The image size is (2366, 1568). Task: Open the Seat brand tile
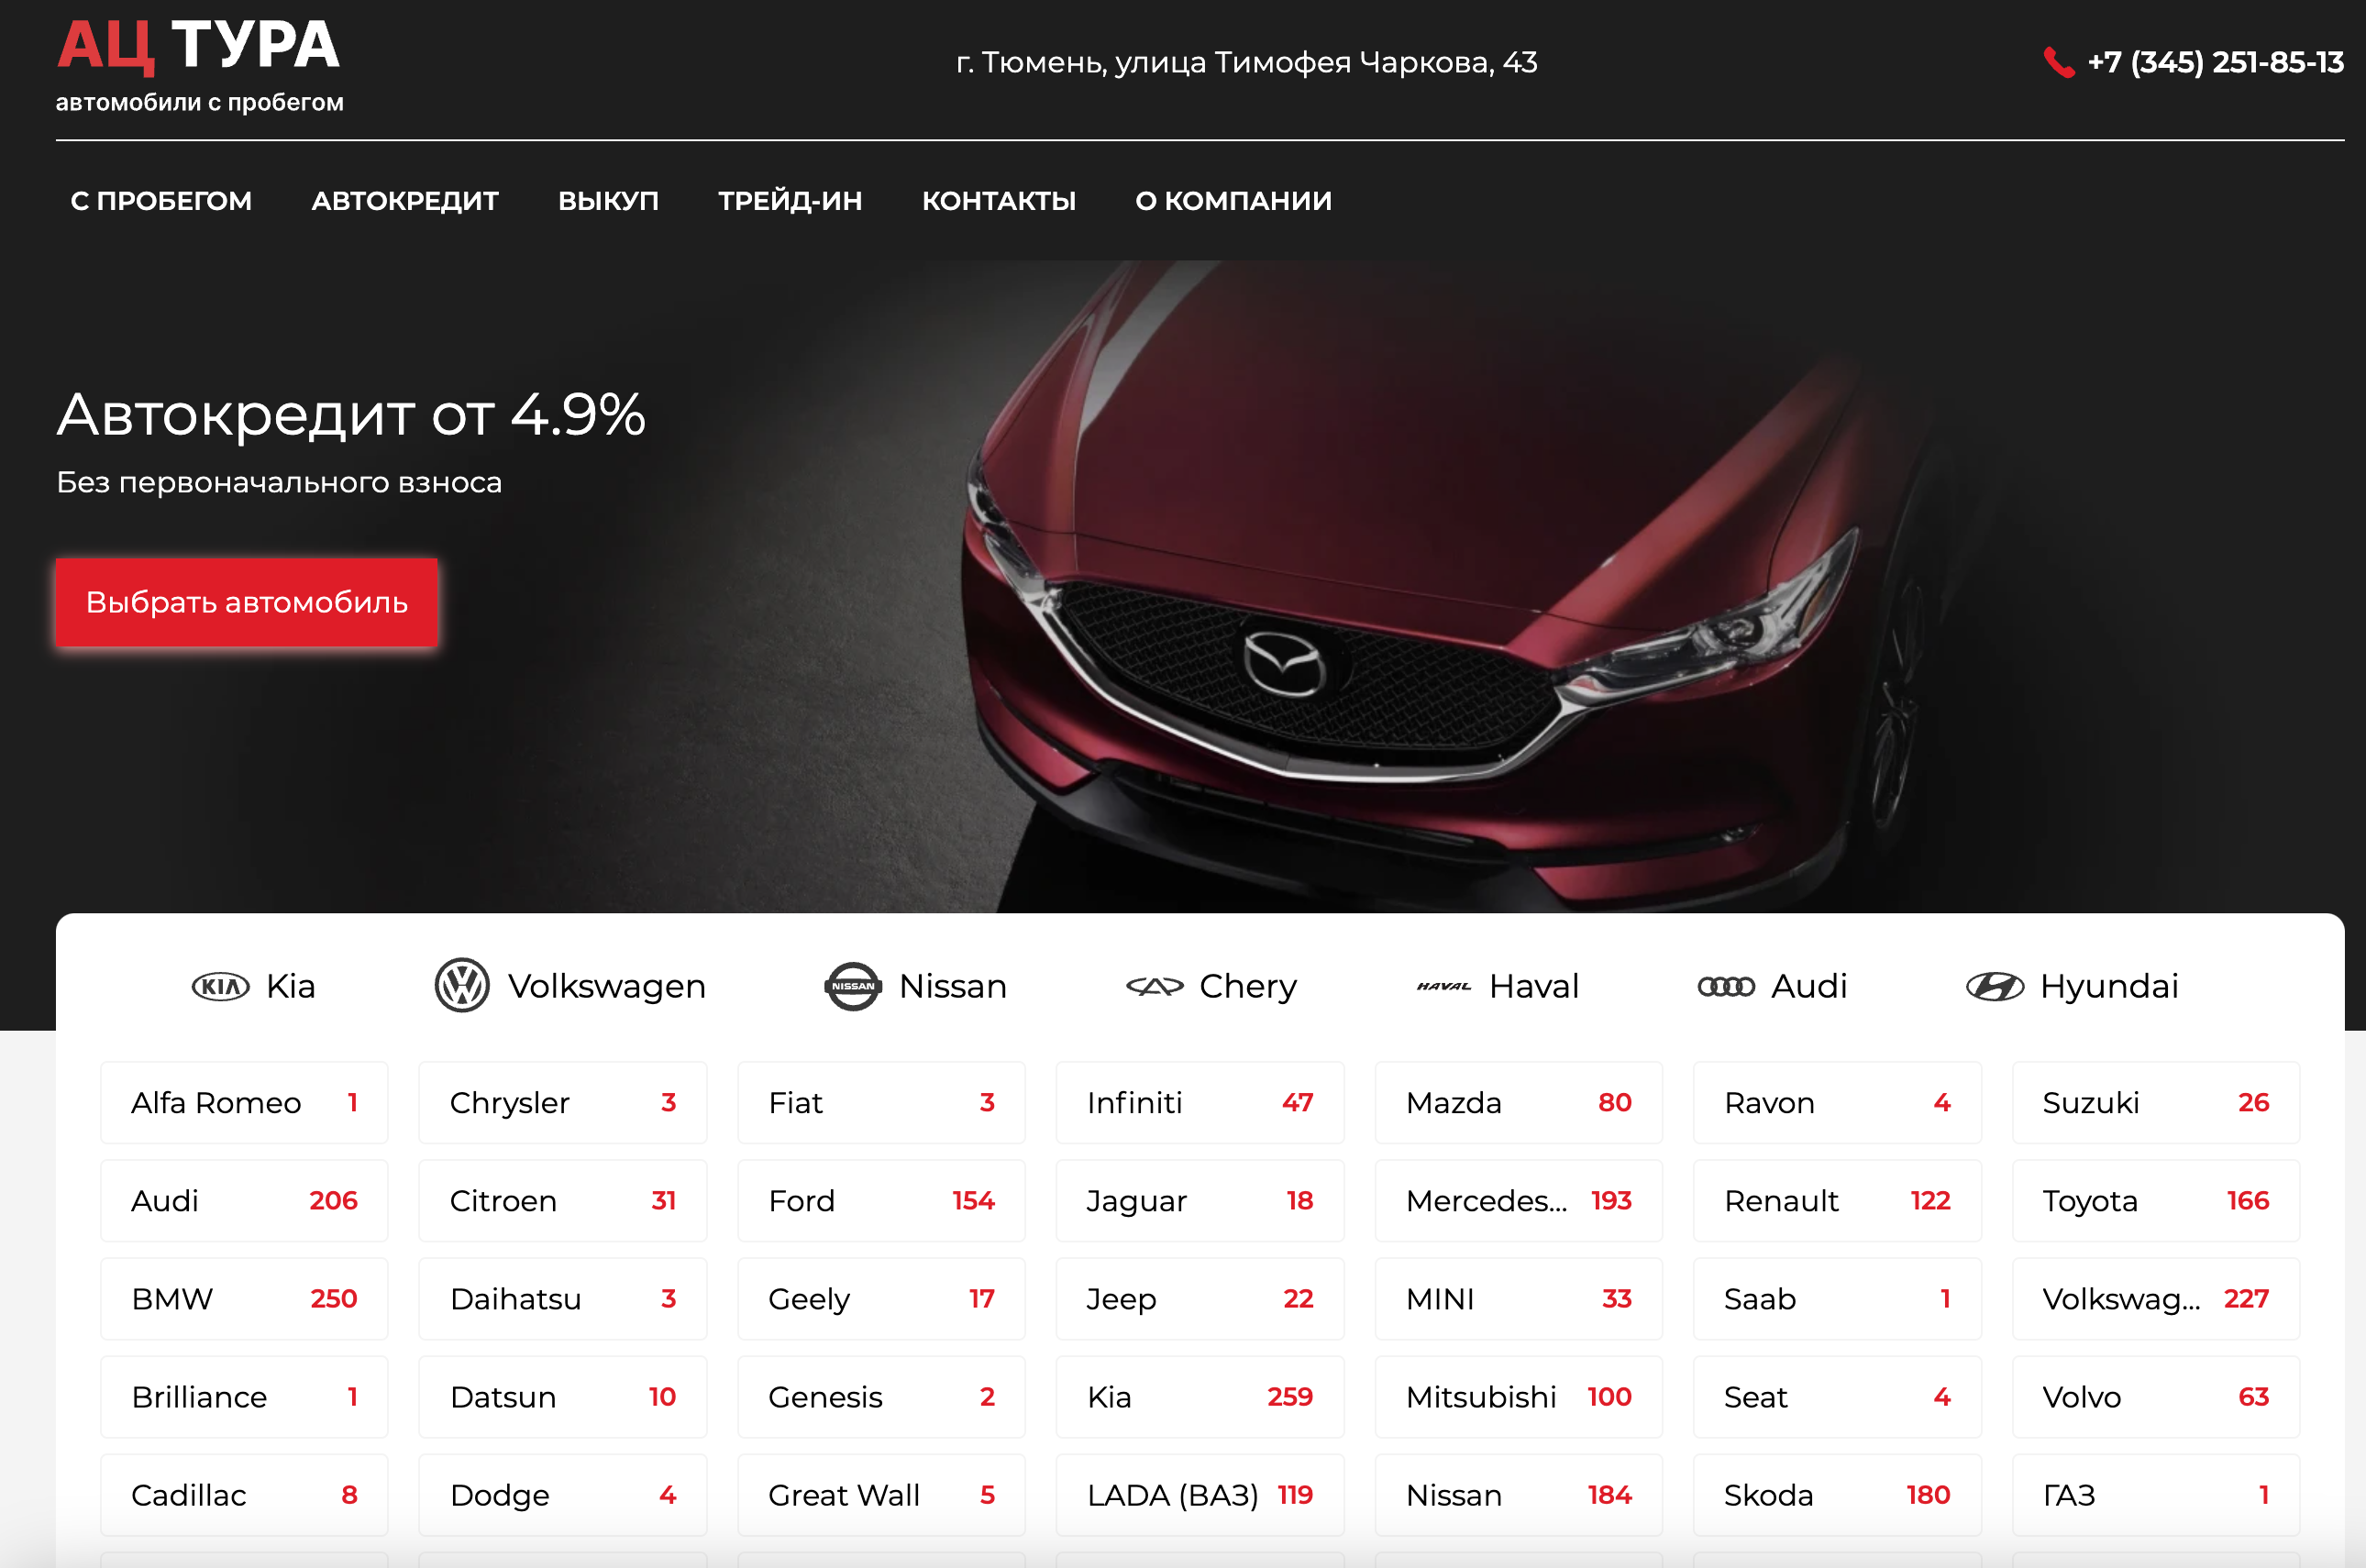pyautogui.click(x=1837, y=1396)
